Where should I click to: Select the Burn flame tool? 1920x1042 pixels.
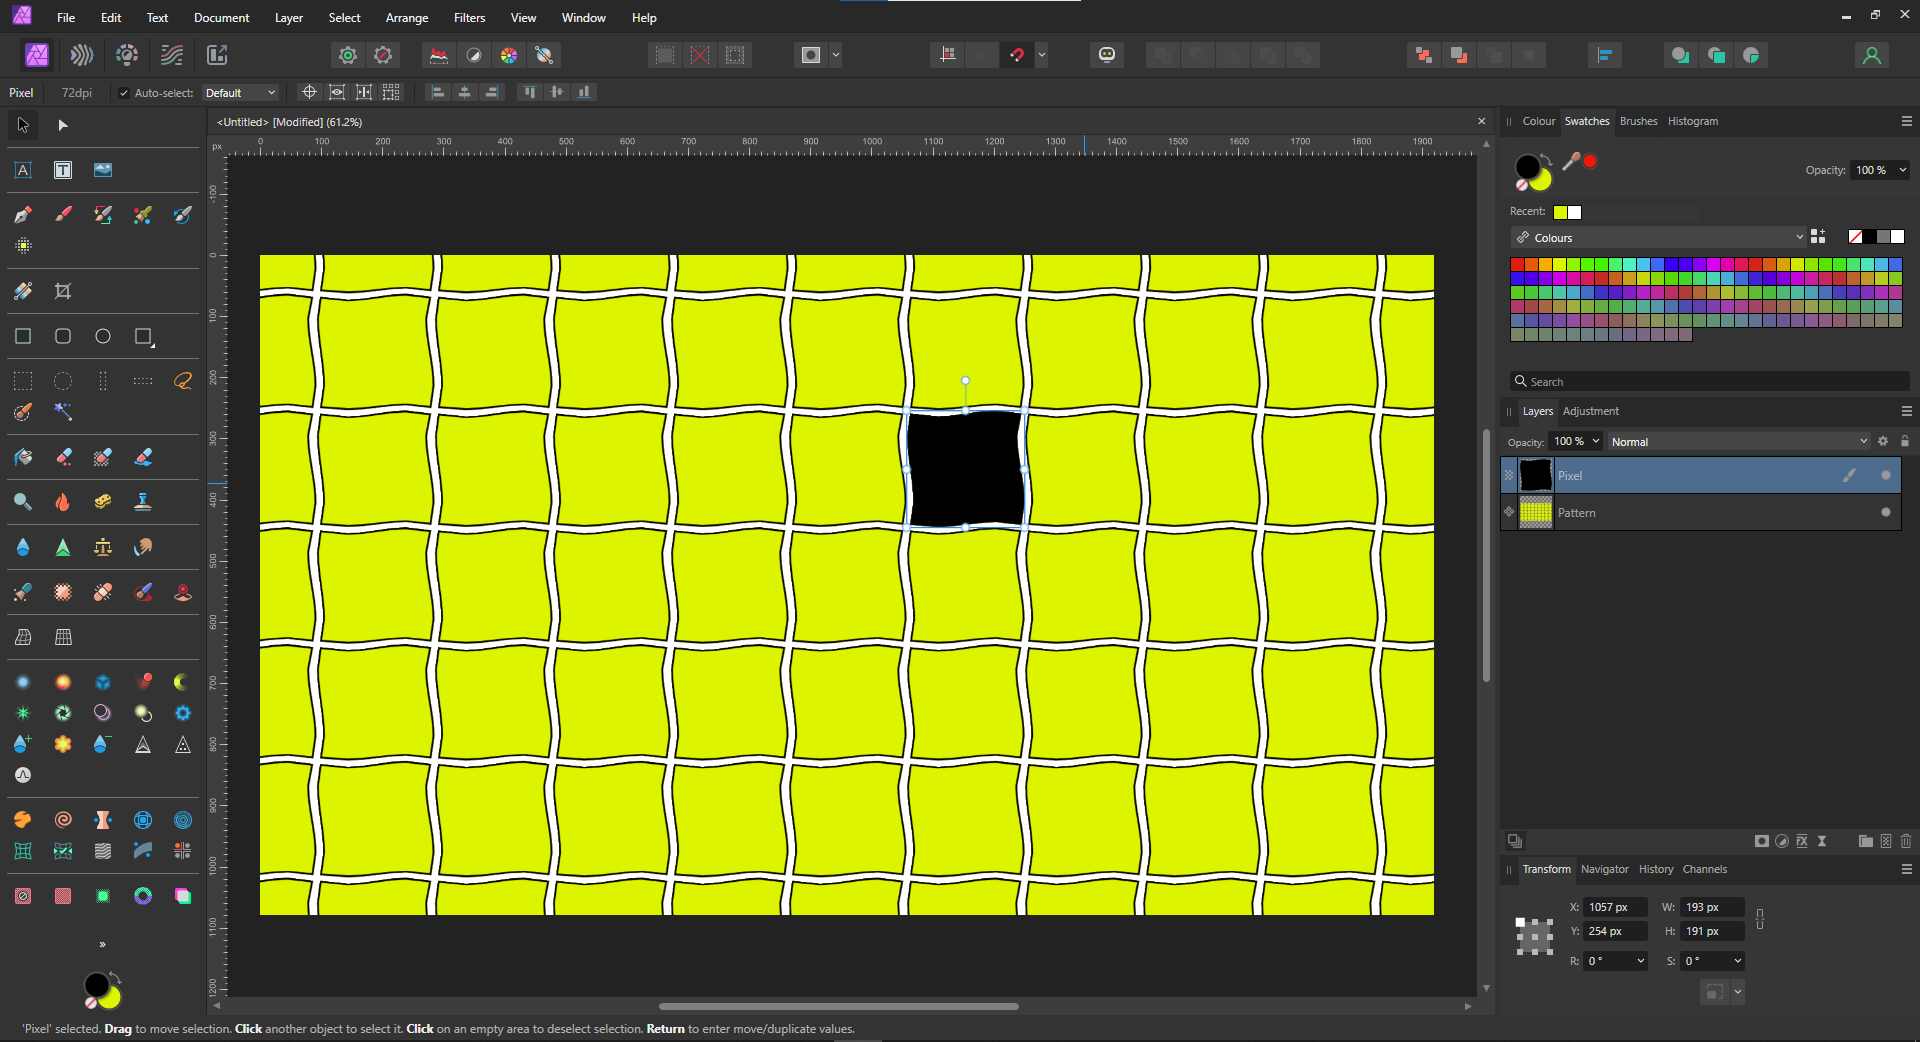[63, 502]
